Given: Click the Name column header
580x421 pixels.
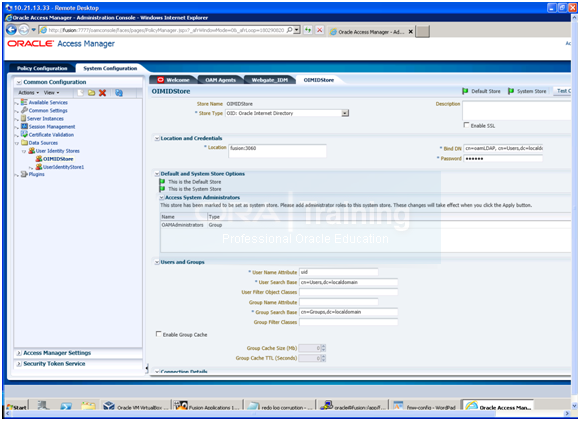Looking at the screenshot, I should 183,217.
